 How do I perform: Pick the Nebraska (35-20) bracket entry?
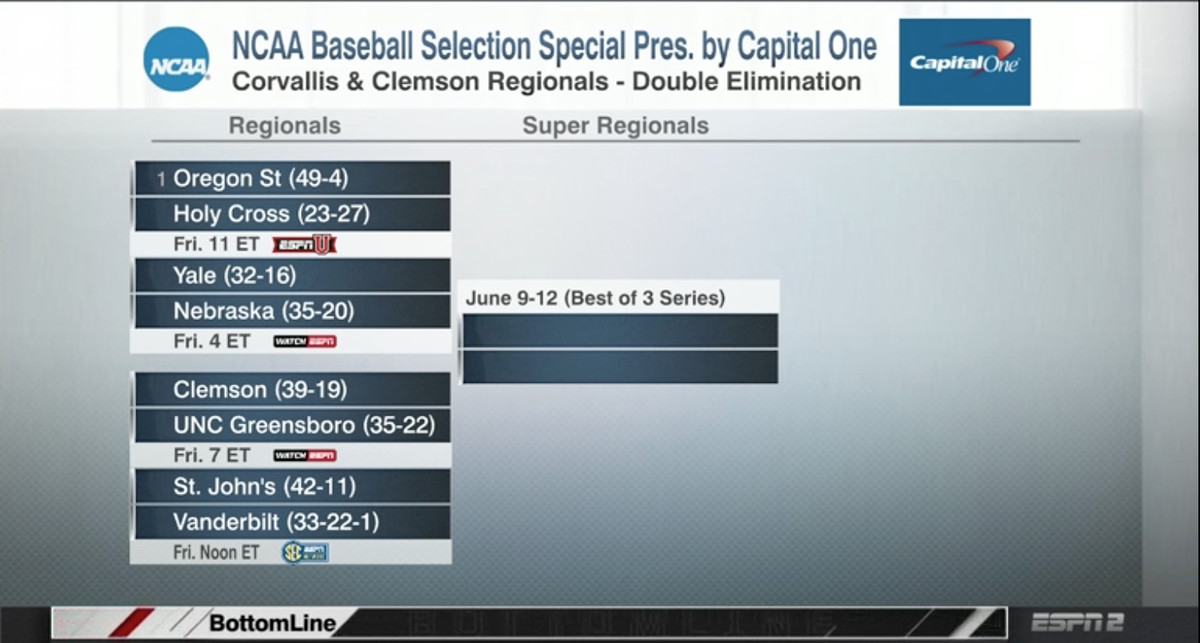coord(292,311)
